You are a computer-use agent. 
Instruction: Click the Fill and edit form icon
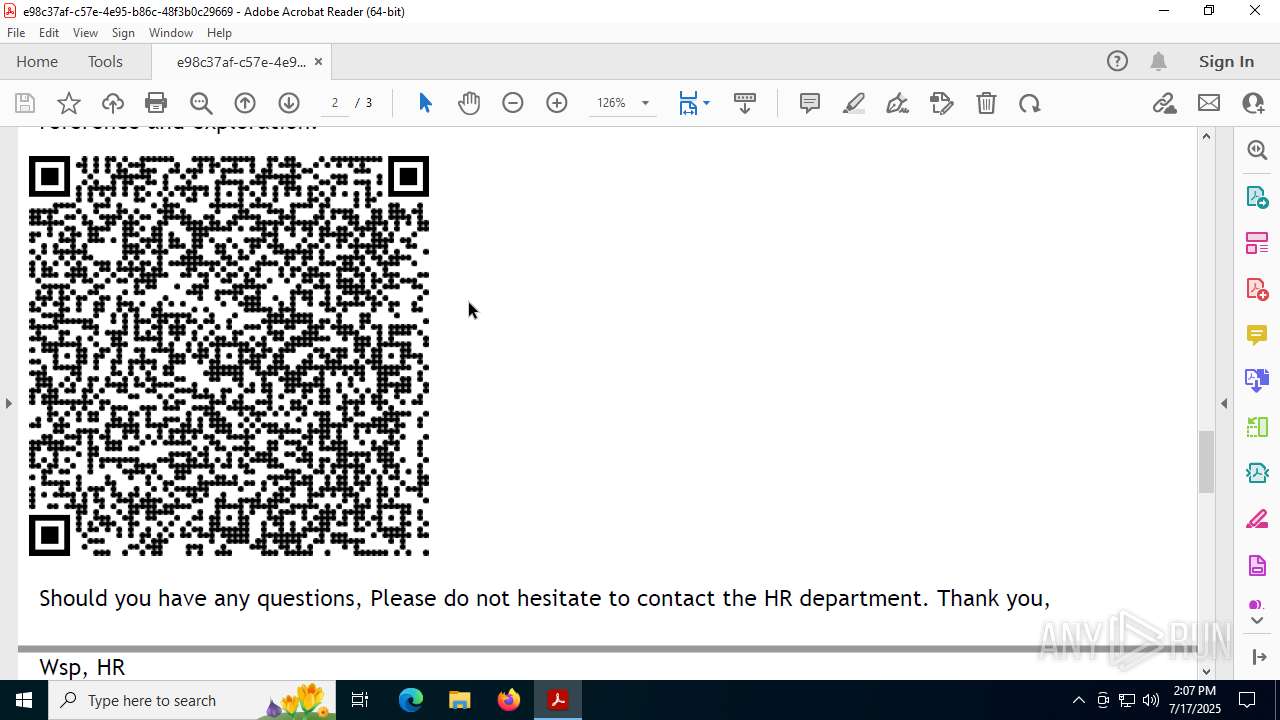tap(942, 103)
